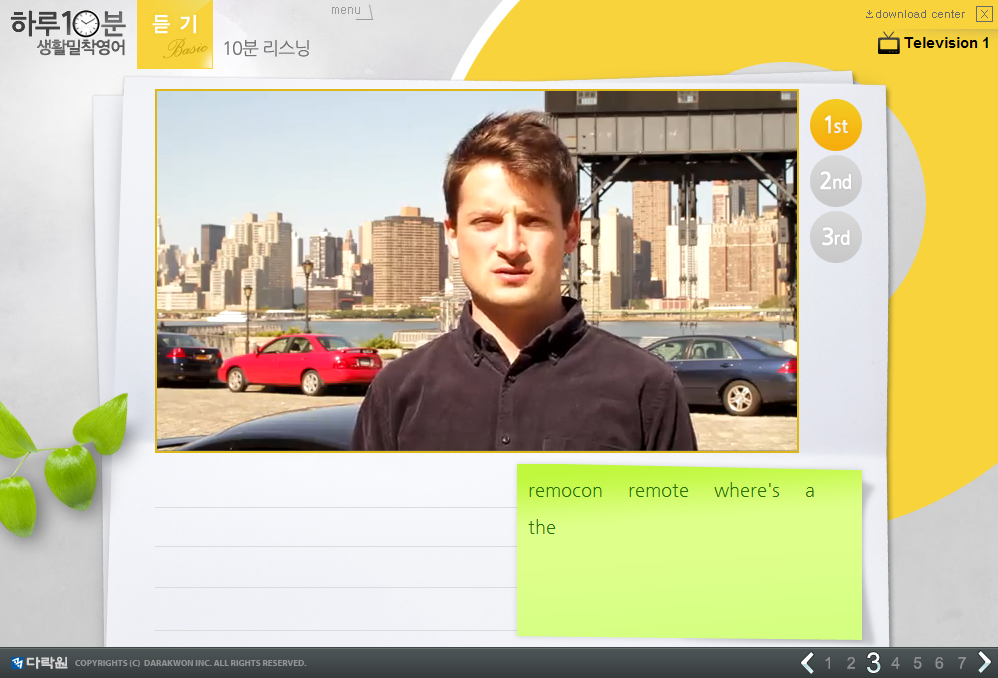Close the lesson with the X icon
The width and height of the screenshot is (998, 678).
[984, 14]
